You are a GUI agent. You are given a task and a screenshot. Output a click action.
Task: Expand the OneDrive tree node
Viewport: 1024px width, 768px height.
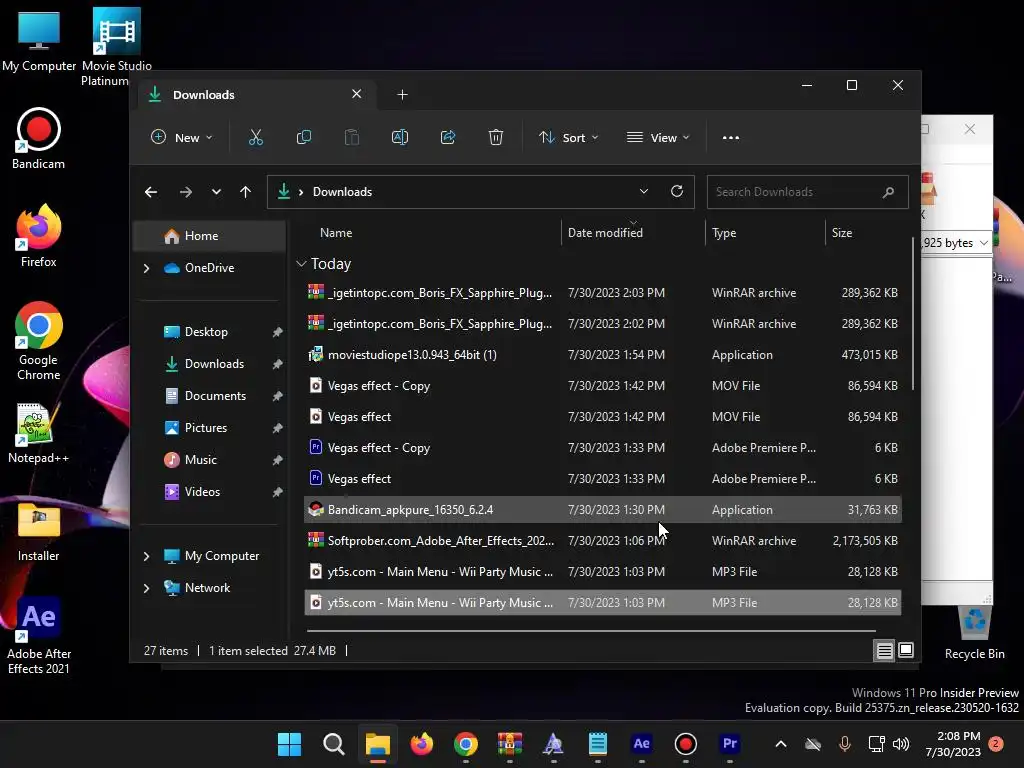[x=146, y=268]
